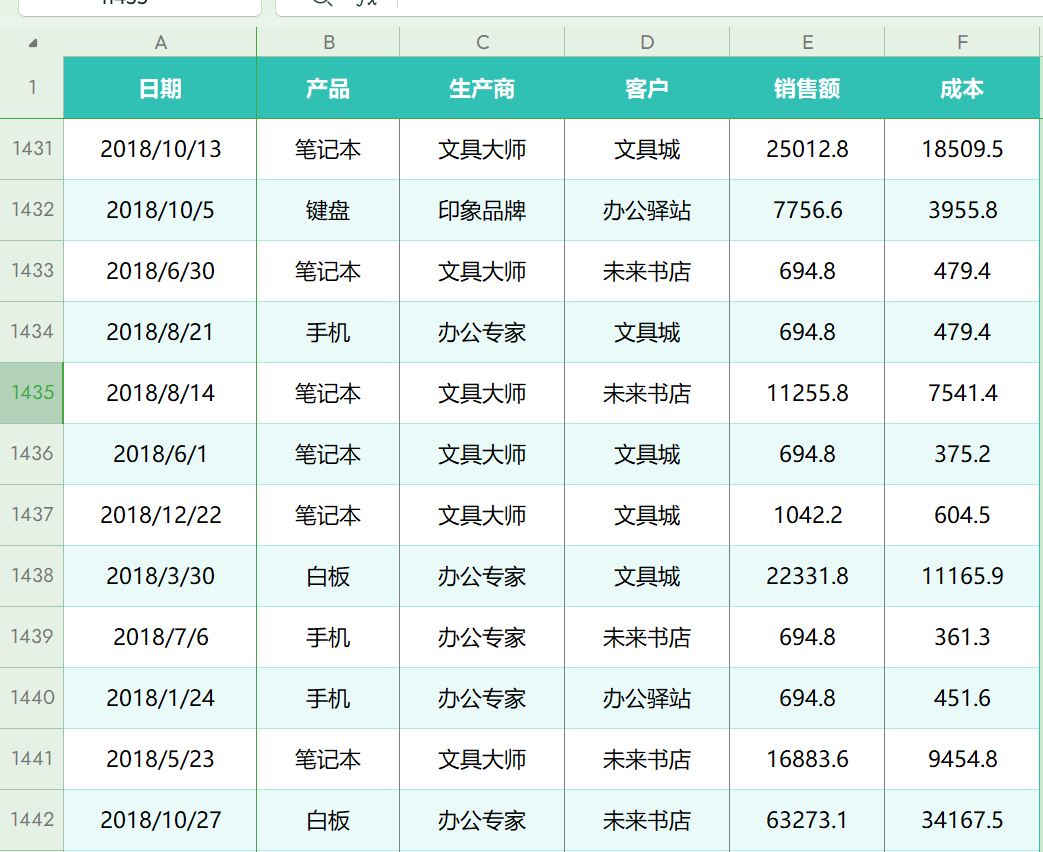Select column B header
Image resolution: width=1043 pixels, height=852 pixels.
tap(328, 43)
